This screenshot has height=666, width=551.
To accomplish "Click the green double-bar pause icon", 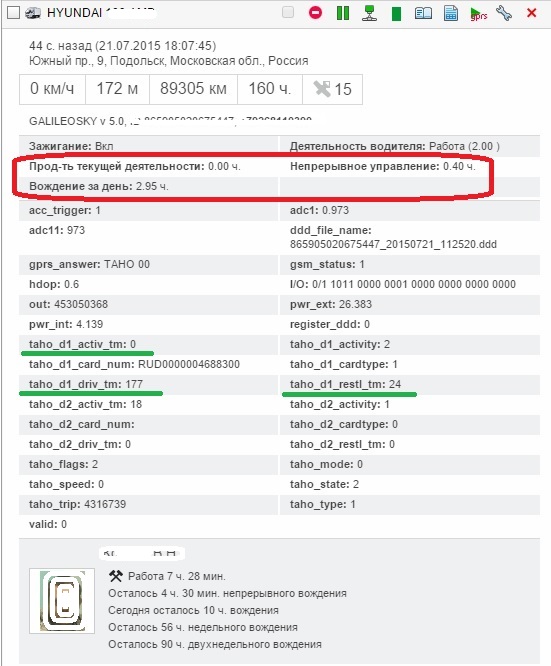I will [x=342, y=13].
